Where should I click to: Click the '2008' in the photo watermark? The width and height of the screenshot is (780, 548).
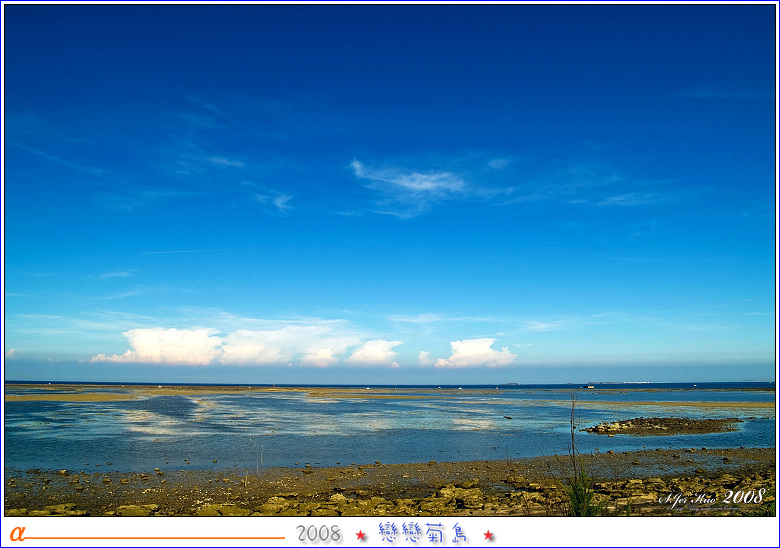click(x=743, y=496)
